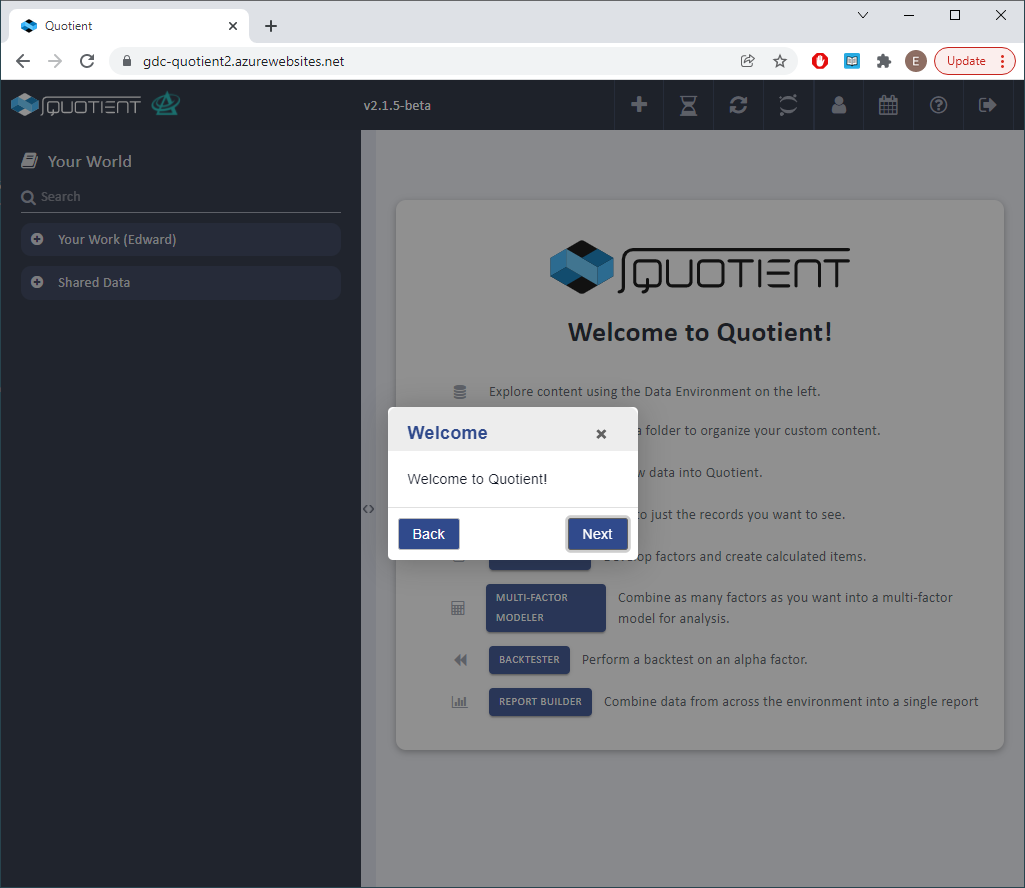Click the Welcome to Quotient! heading
This screenshot has height=888, width=1025.
699,332
